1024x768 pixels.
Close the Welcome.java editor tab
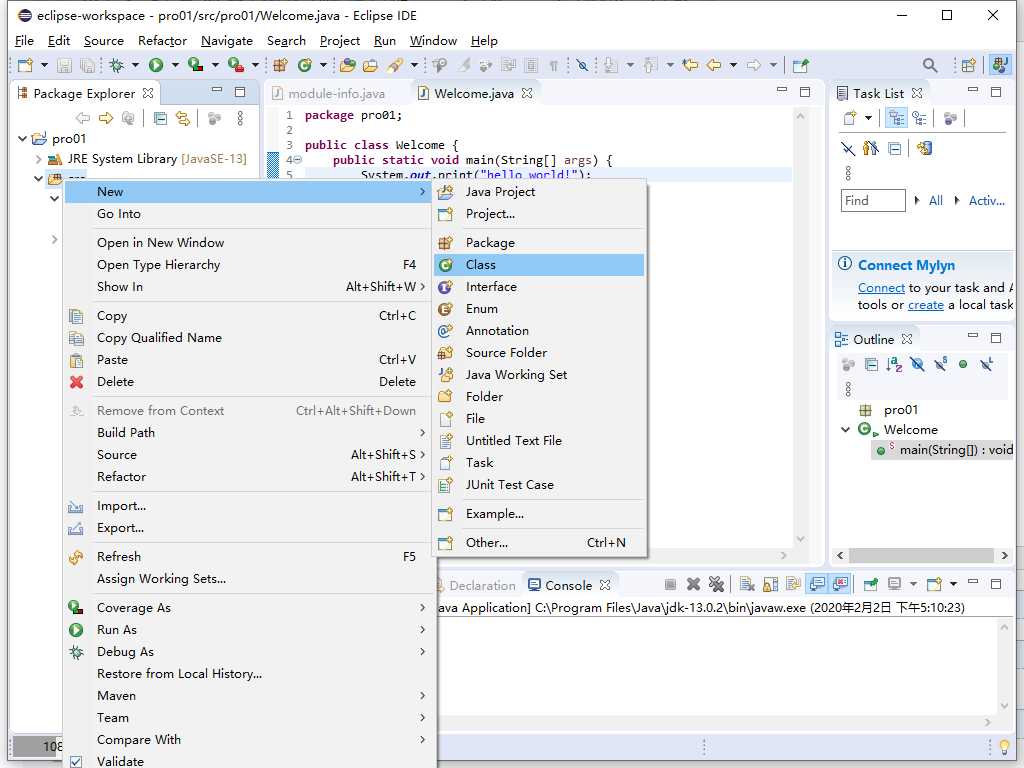tap(527, 93)
